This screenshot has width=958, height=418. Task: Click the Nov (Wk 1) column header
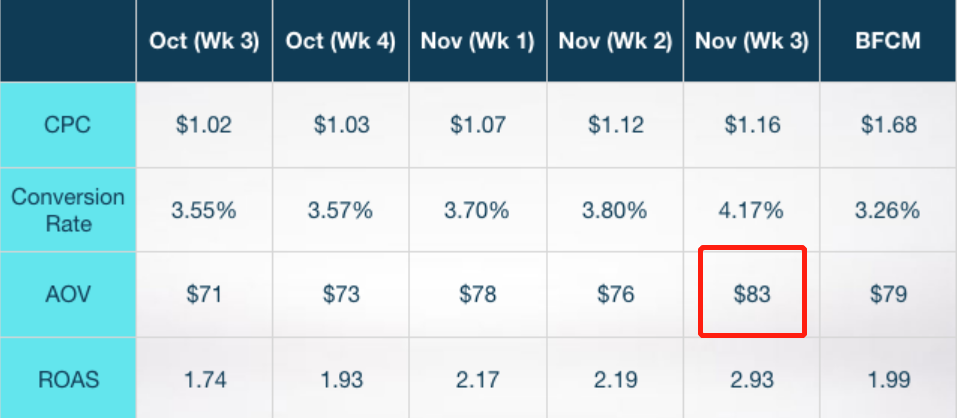(477, 42)
